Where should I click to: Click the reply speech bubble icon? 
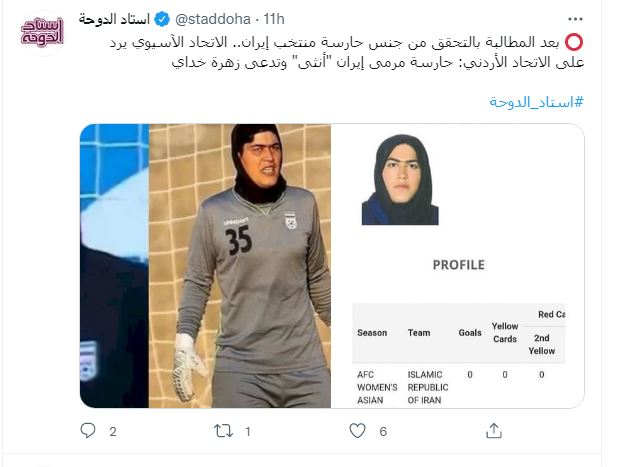tap(88, 430)
